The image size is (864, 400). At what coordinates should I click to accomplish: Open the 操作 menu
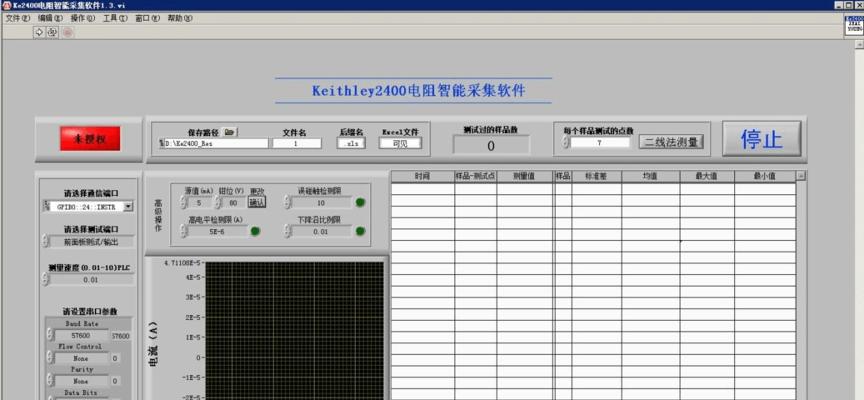pyautogui.click(x=83, y=18)
